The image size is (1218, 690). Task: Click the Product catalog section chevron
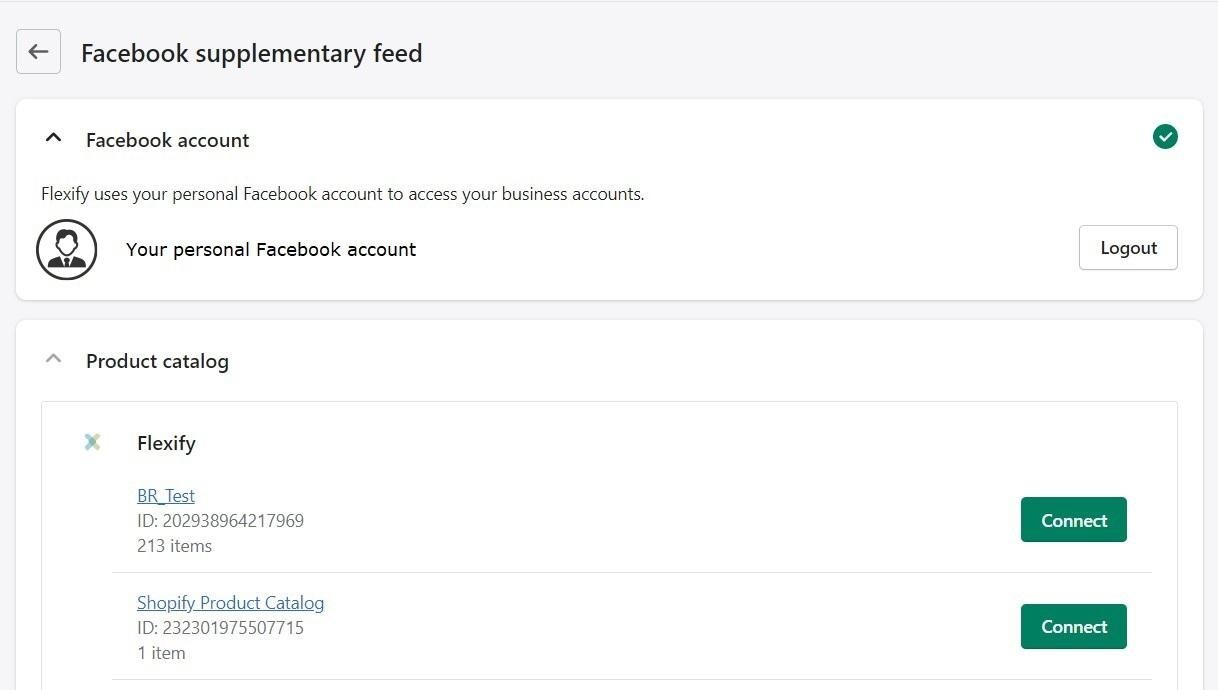point(53,358)
